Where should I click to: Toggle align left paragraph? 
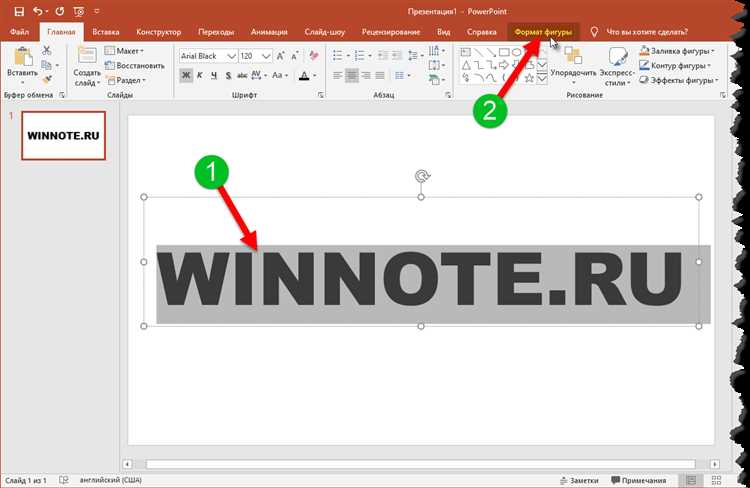click(x=337, y=76)
